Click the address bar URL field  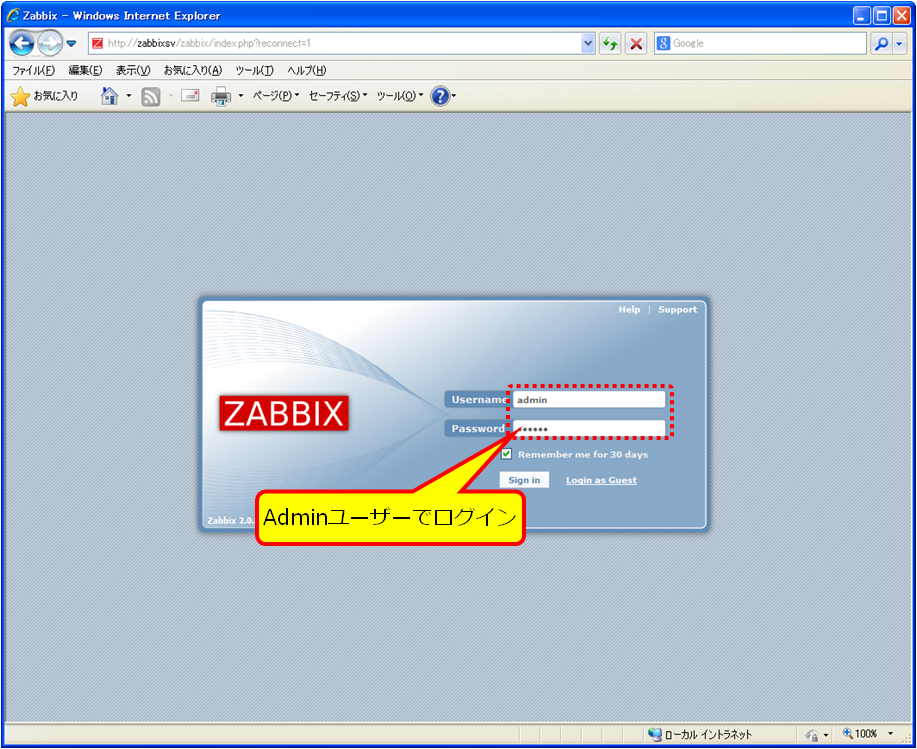click(x=335, y=43)
